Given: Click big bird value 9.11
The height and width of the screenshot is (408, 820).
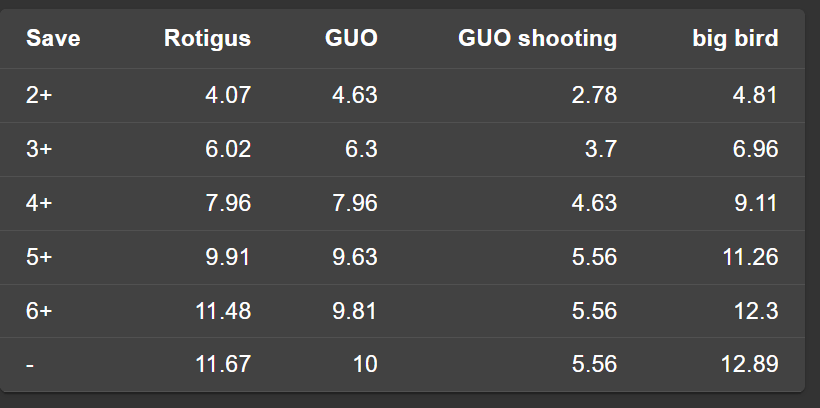Looking at the screenshot, I should tap(755, 203).
